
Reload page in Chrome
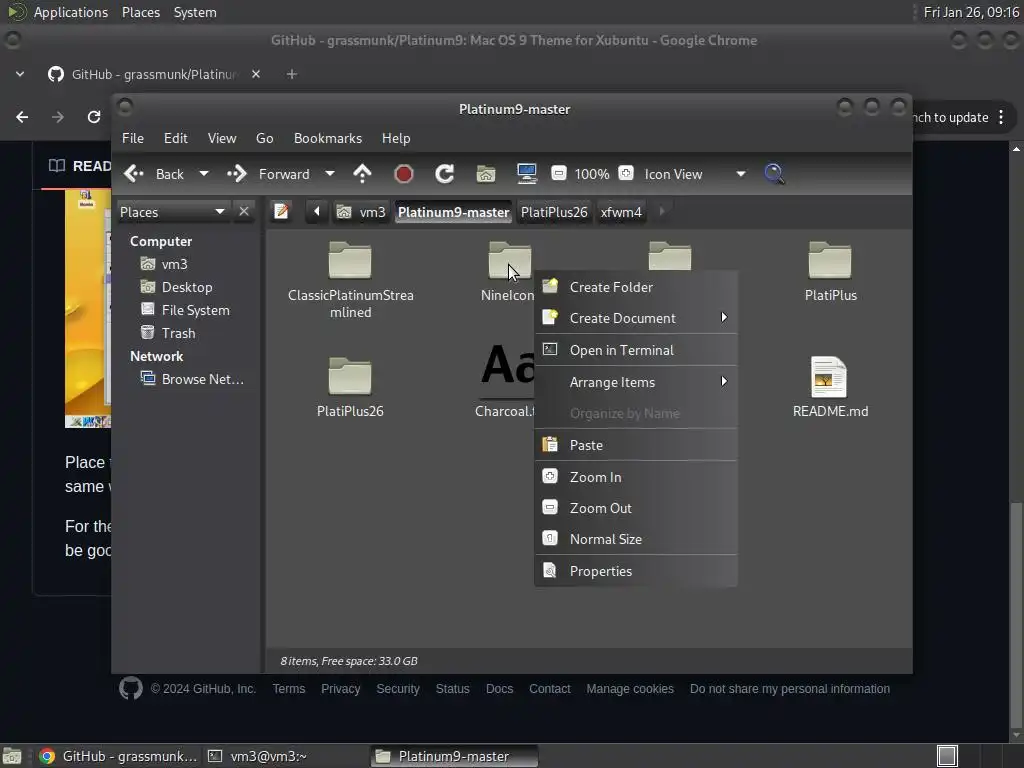point(93,117)
